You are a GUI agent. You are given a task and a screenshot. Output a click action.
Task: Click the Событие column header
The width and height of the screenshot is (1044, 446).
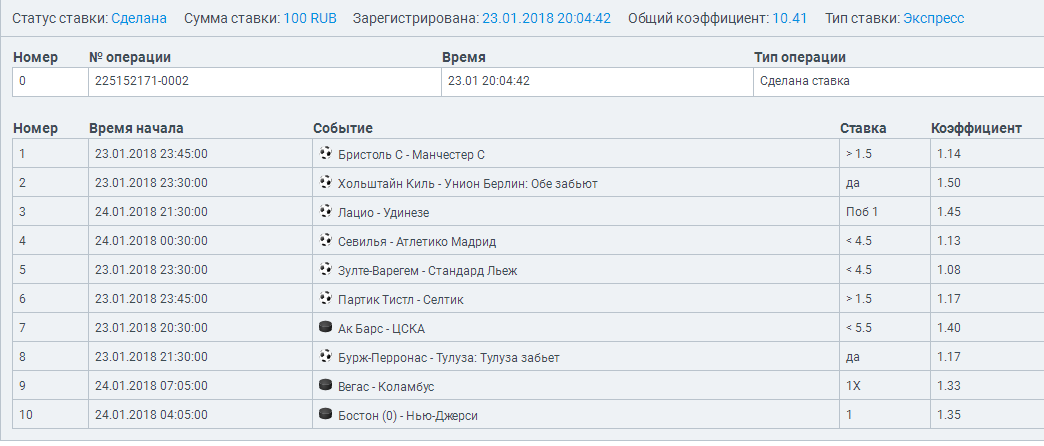343,128
